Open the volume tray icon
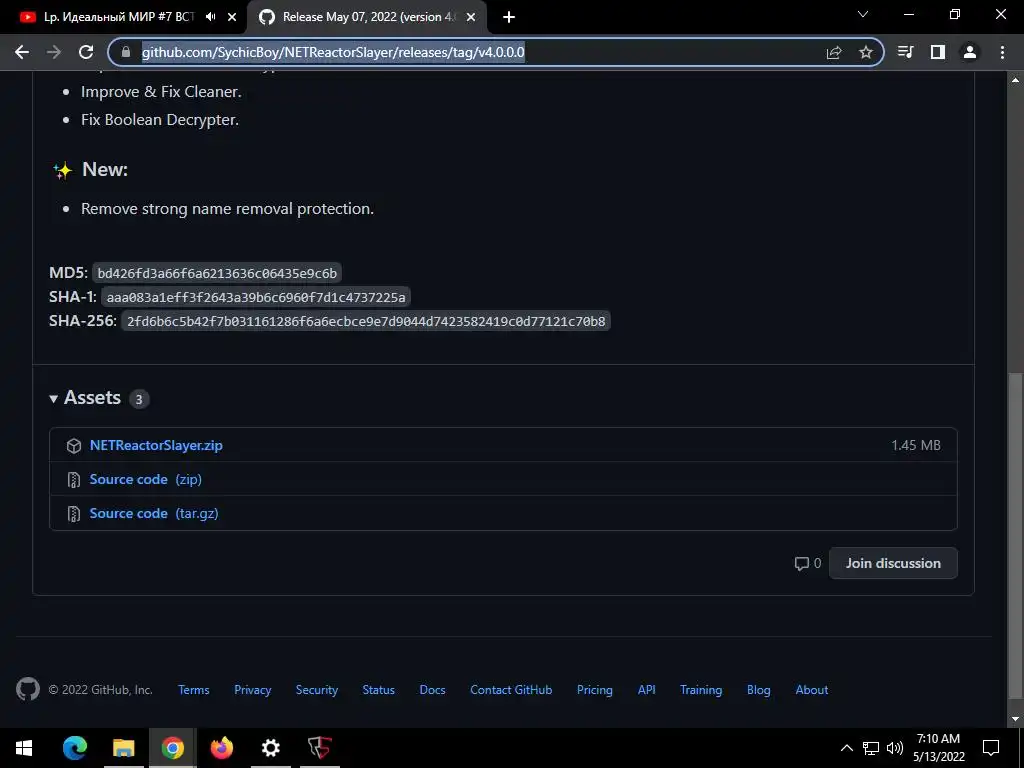This screenshot has height=768, width=1024. coord(895,748)
